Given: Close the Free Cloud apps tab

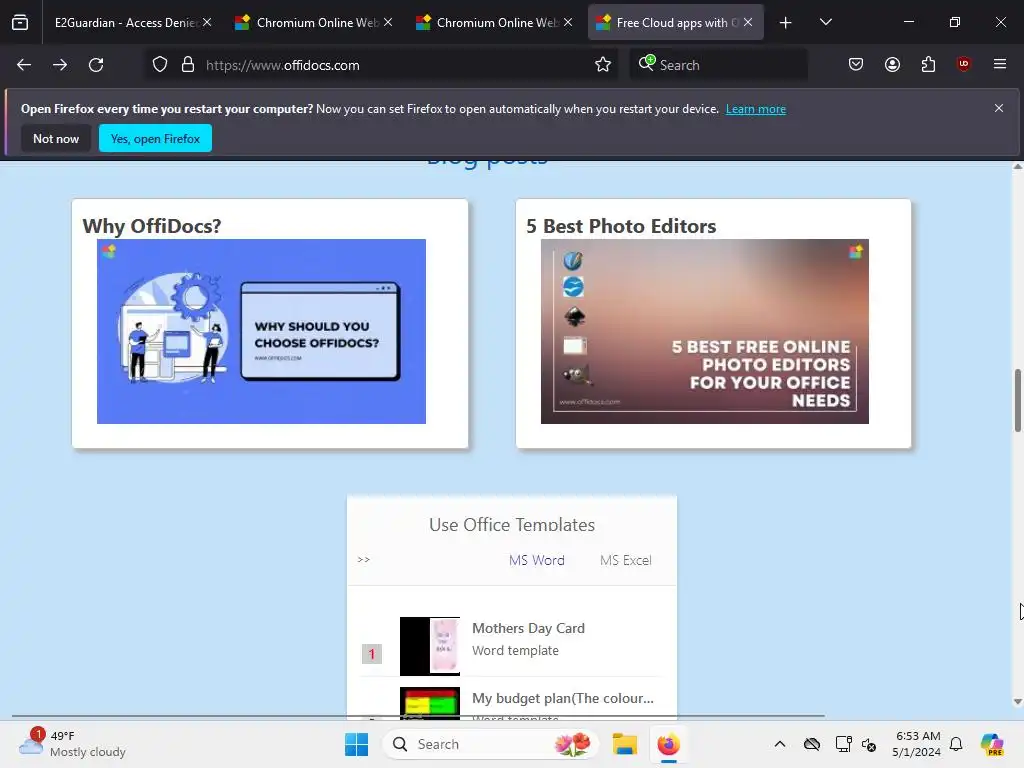Looking at the screenshot, I should point(748,22).
